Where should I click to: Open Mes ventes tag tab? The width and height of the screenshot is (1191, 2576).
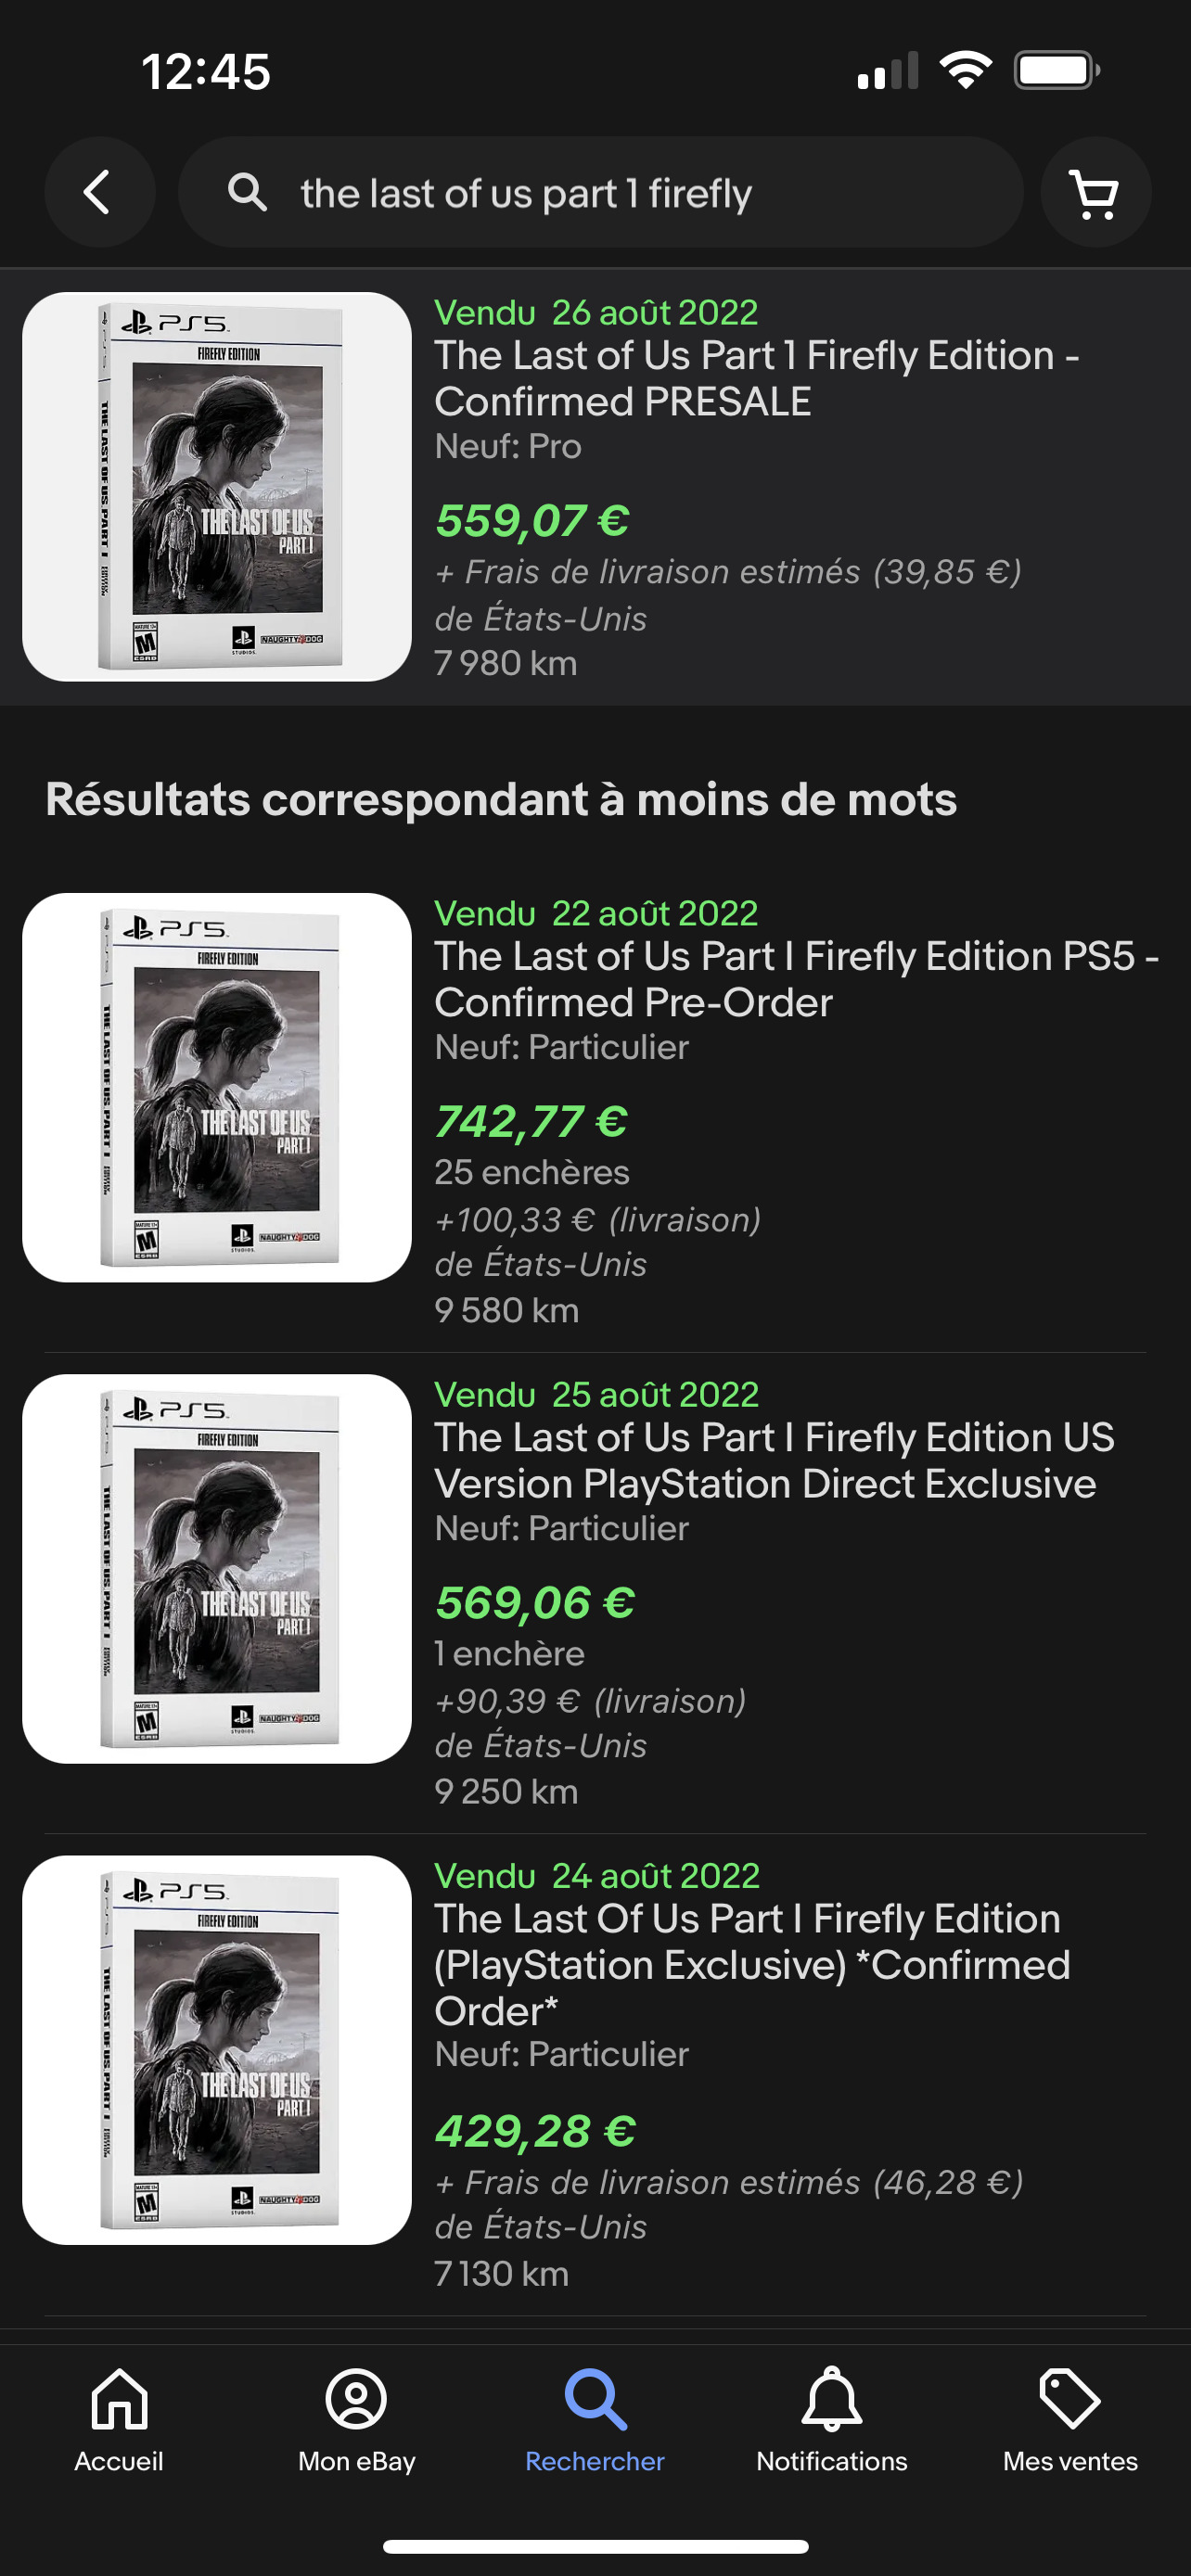click(1070, 2418)
